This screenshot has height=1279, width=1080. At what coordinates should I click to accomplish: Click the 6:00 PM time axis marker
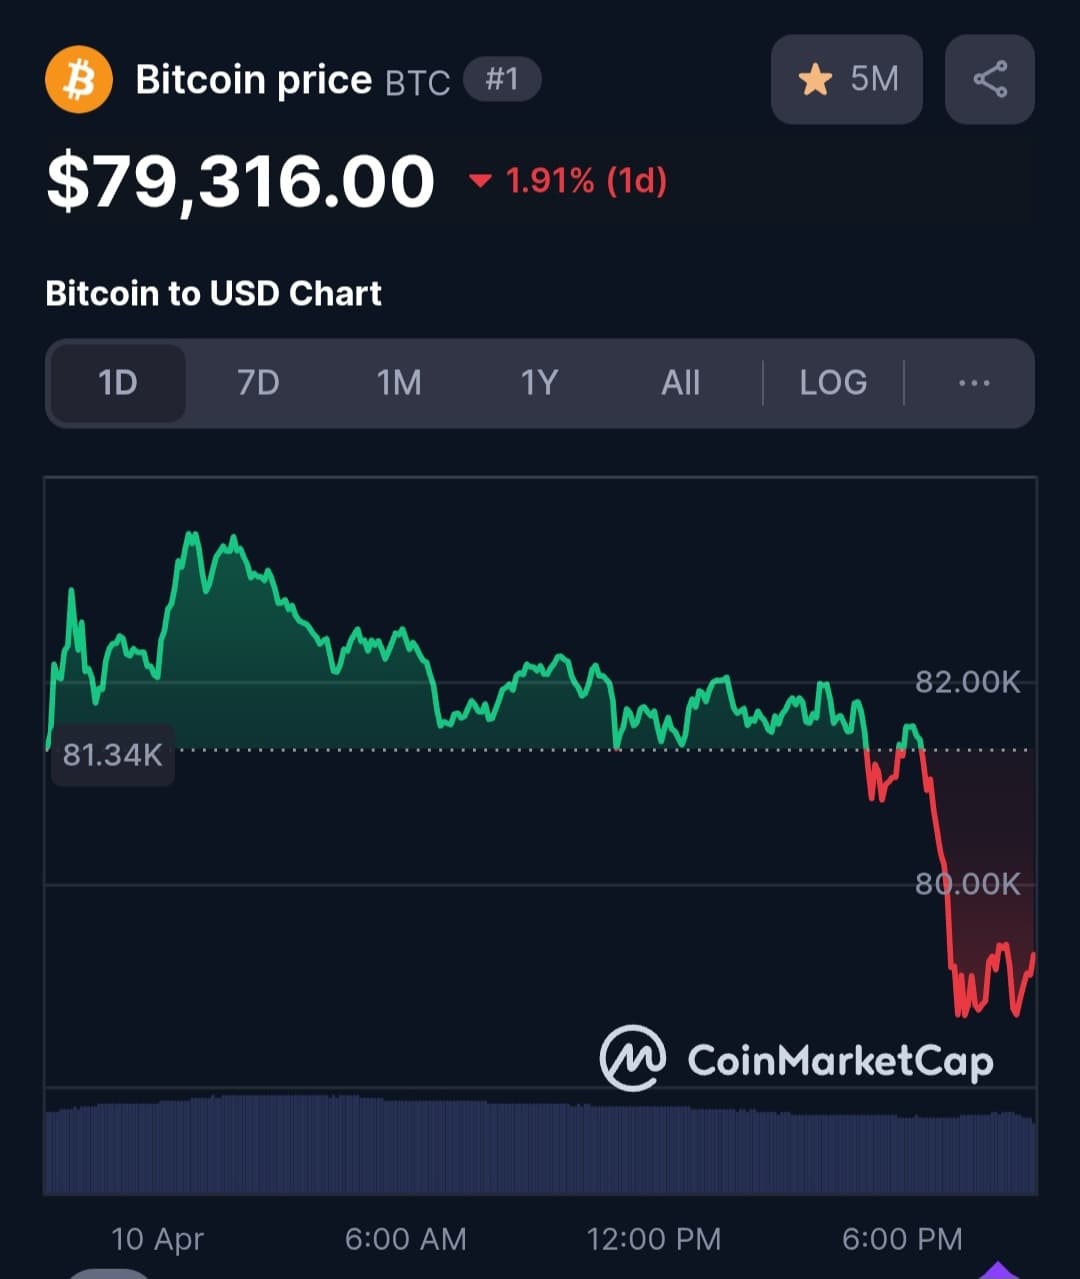click(x=902, y=1240)
